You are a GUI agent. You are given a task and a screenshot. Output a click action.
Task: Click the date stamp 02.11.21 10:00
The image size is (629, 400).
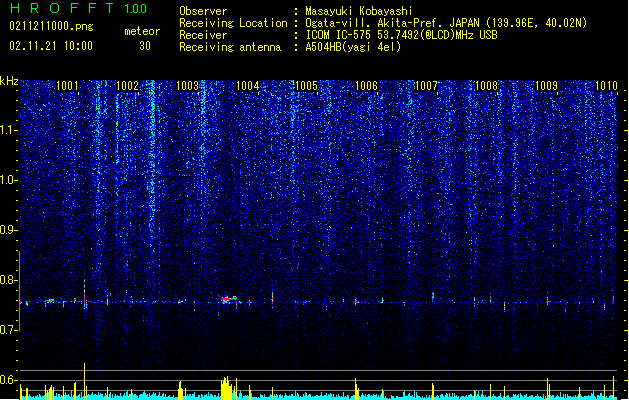point(51,46)
